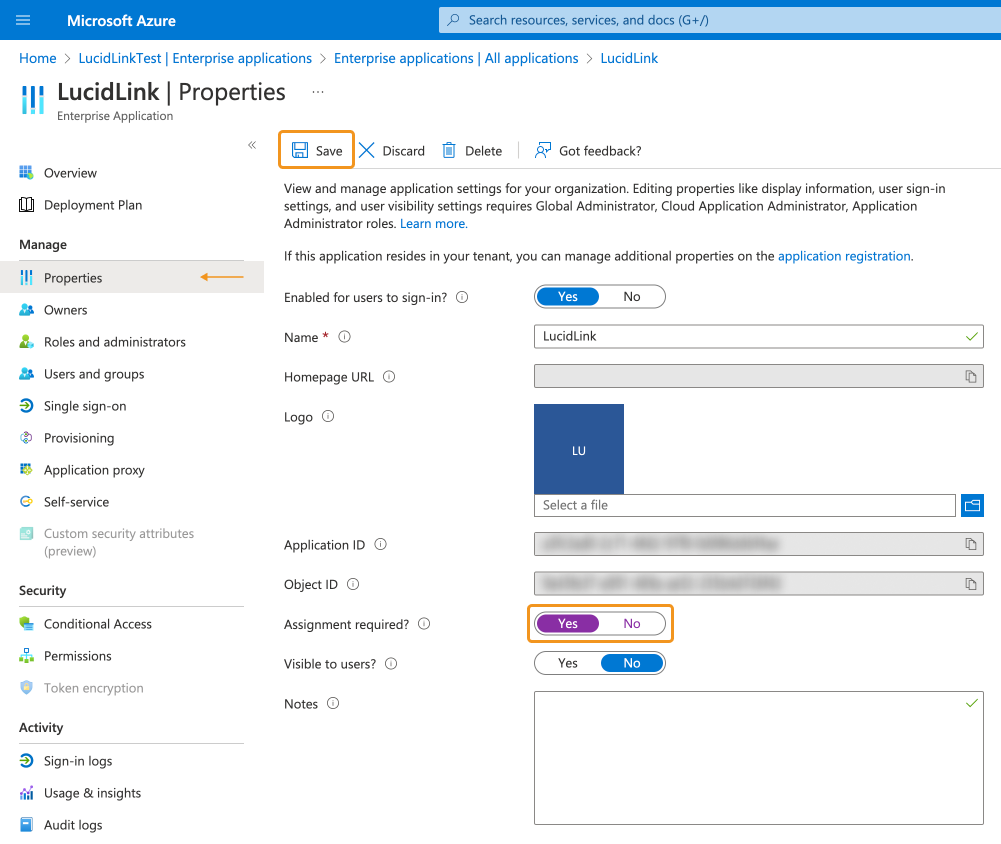The height and width of the screenshot is (844, 1001).
Task: Set Assignment required to Yes
Action: tap(568, 623)
